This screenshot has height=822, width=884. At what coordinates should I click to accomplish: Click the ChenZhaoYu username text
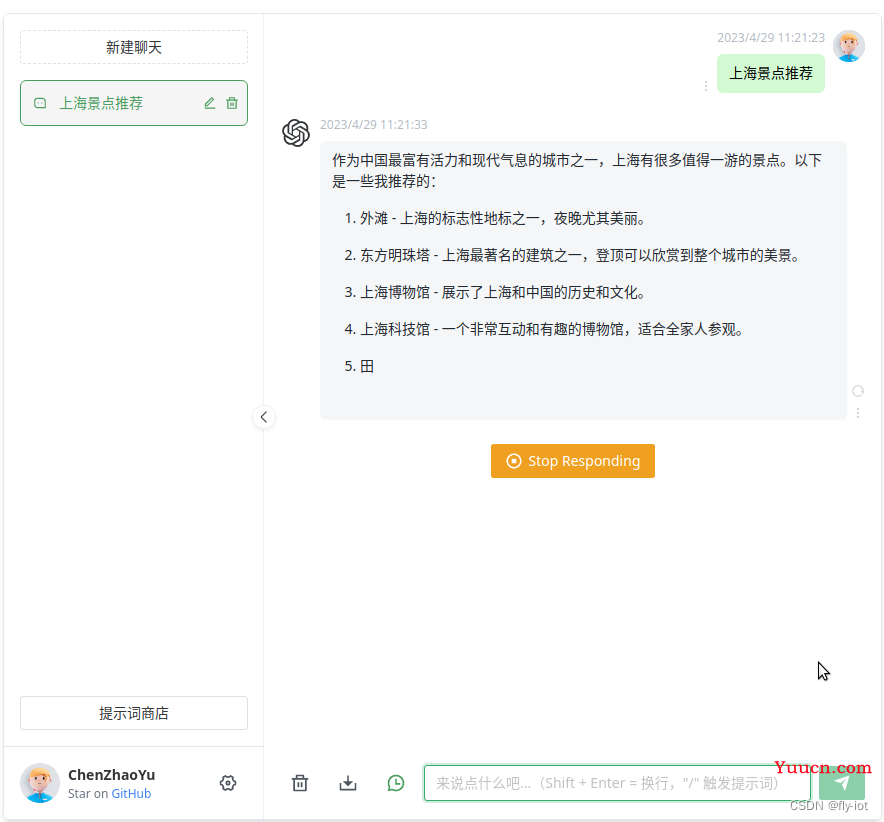[x=112, y=775]
